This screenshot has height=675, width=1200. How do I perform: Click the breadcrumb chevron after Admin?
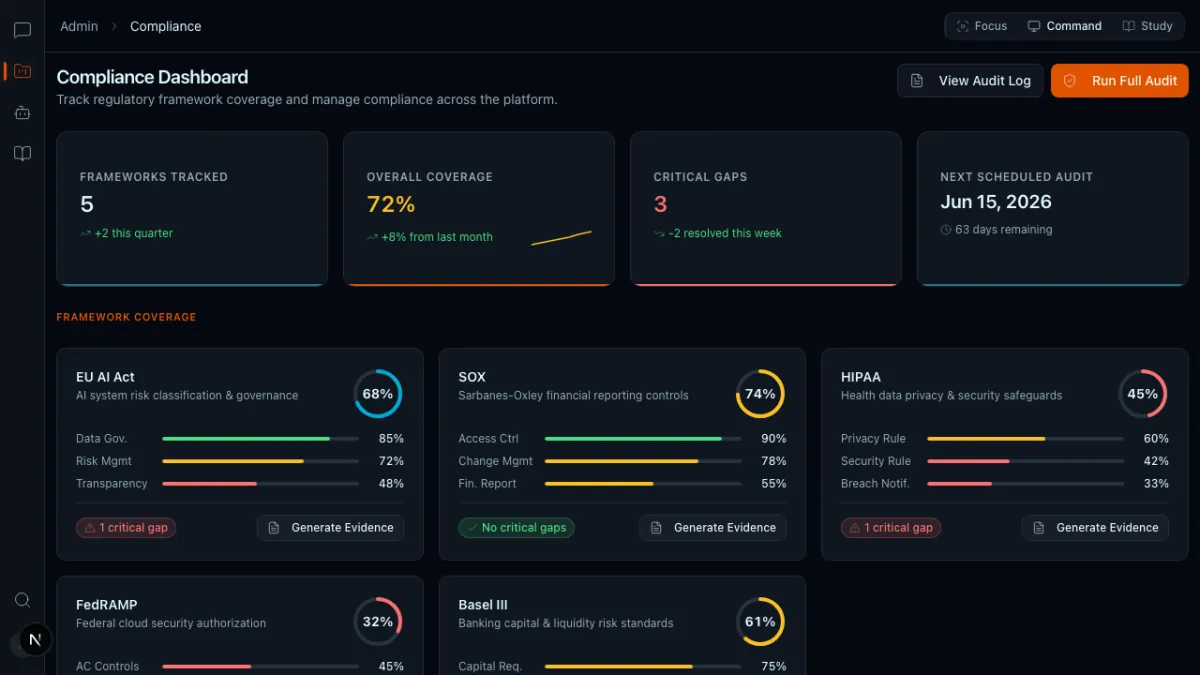(114, 27)
